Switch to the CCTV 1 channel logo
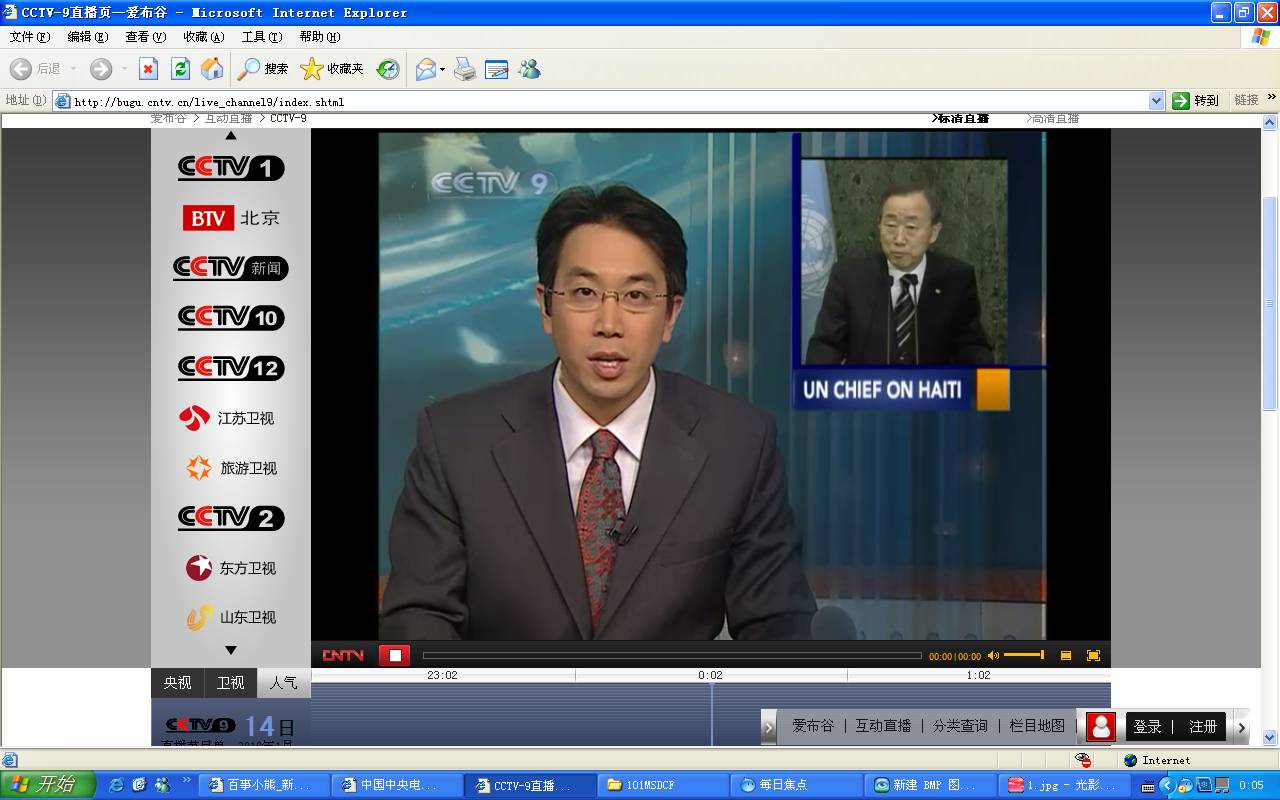 231,168
